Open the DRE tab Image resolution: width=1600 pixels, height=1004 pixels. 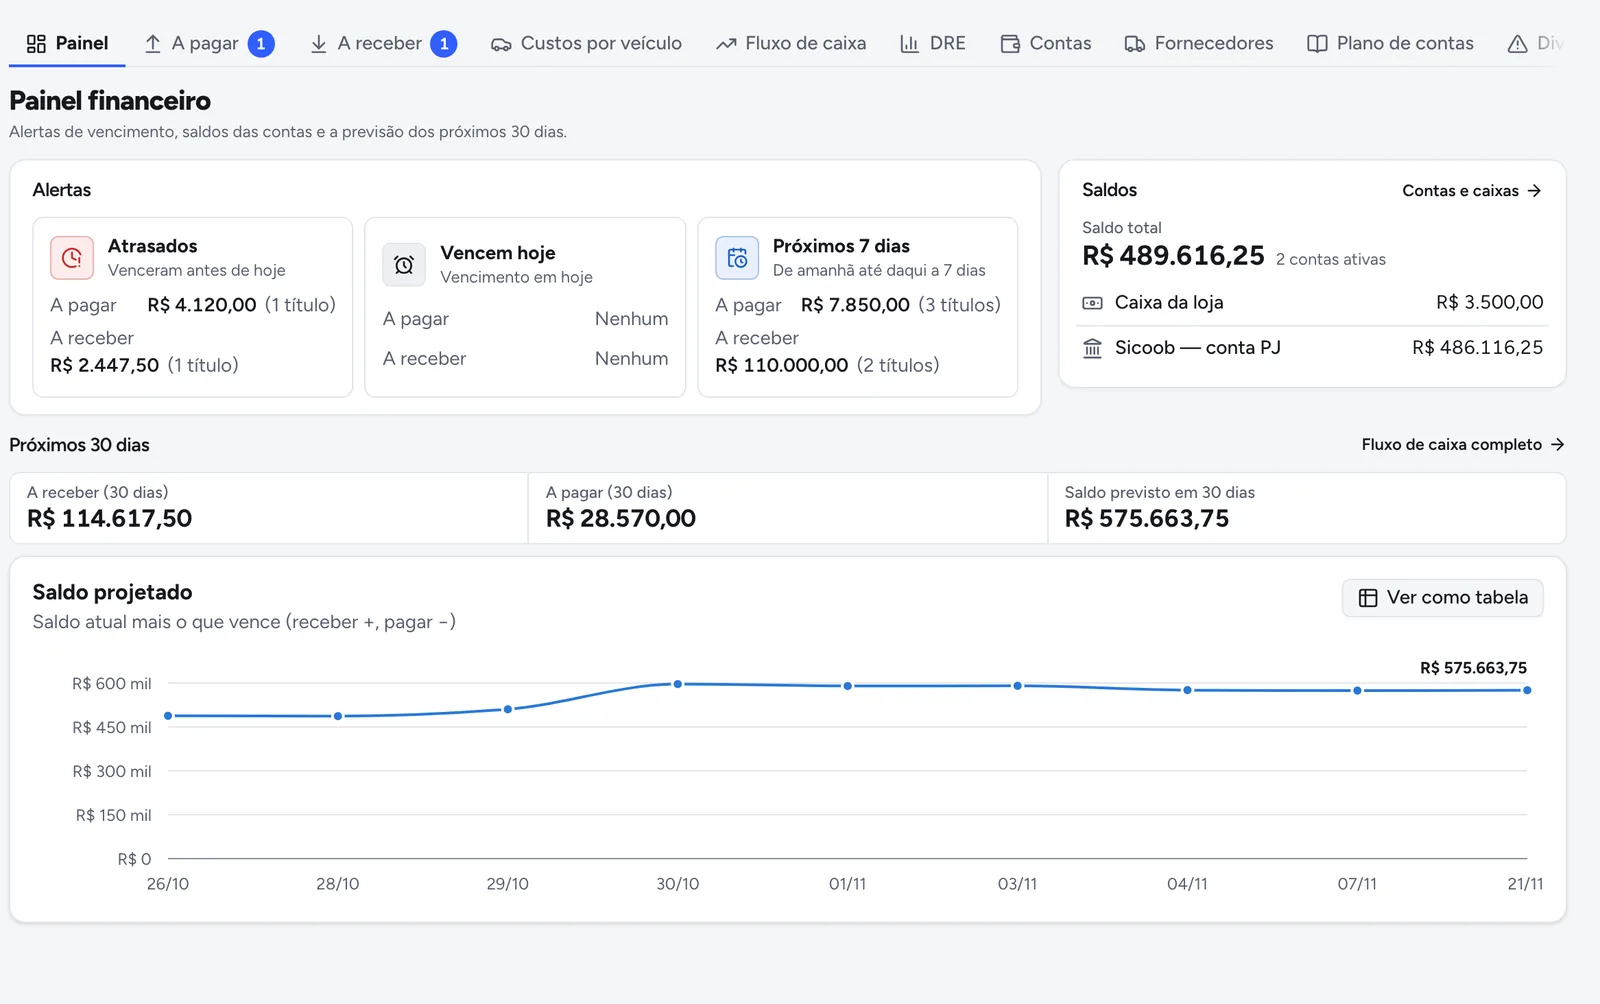coord(933,43)
